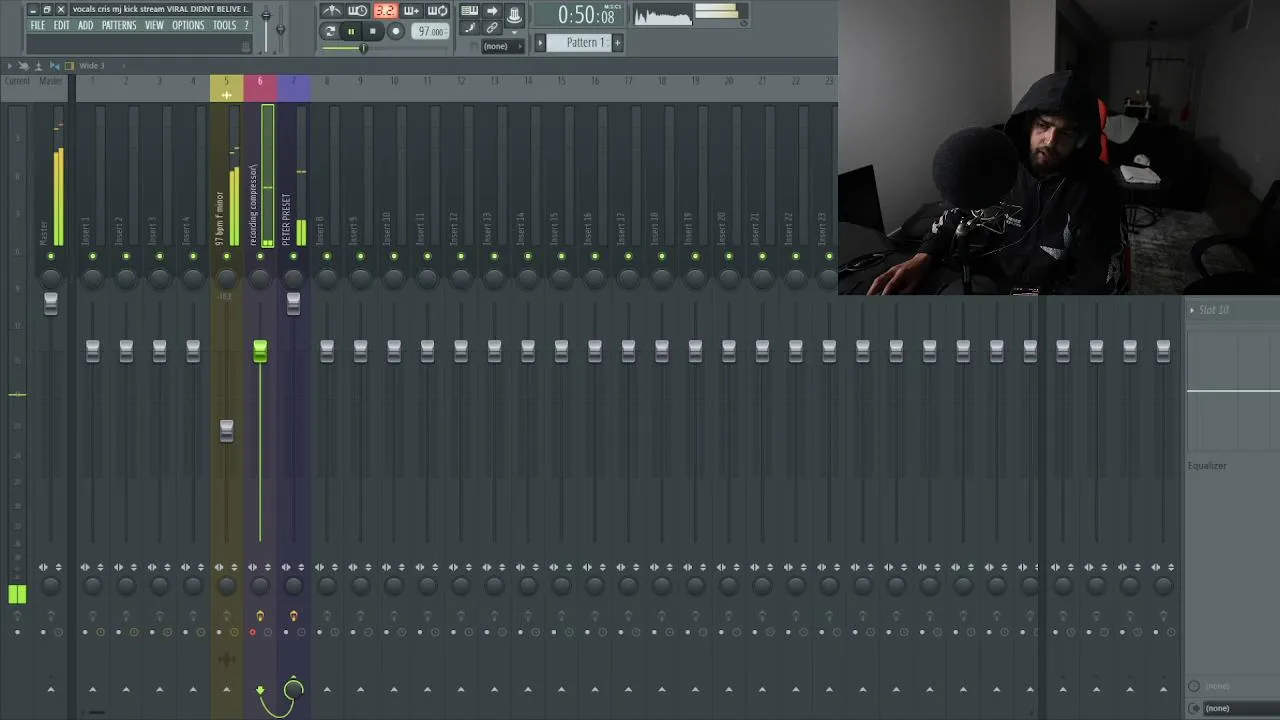Click the send knob on PETER PRESET track
This screenshot has height=720, width=1280.
tap(293, 689)
